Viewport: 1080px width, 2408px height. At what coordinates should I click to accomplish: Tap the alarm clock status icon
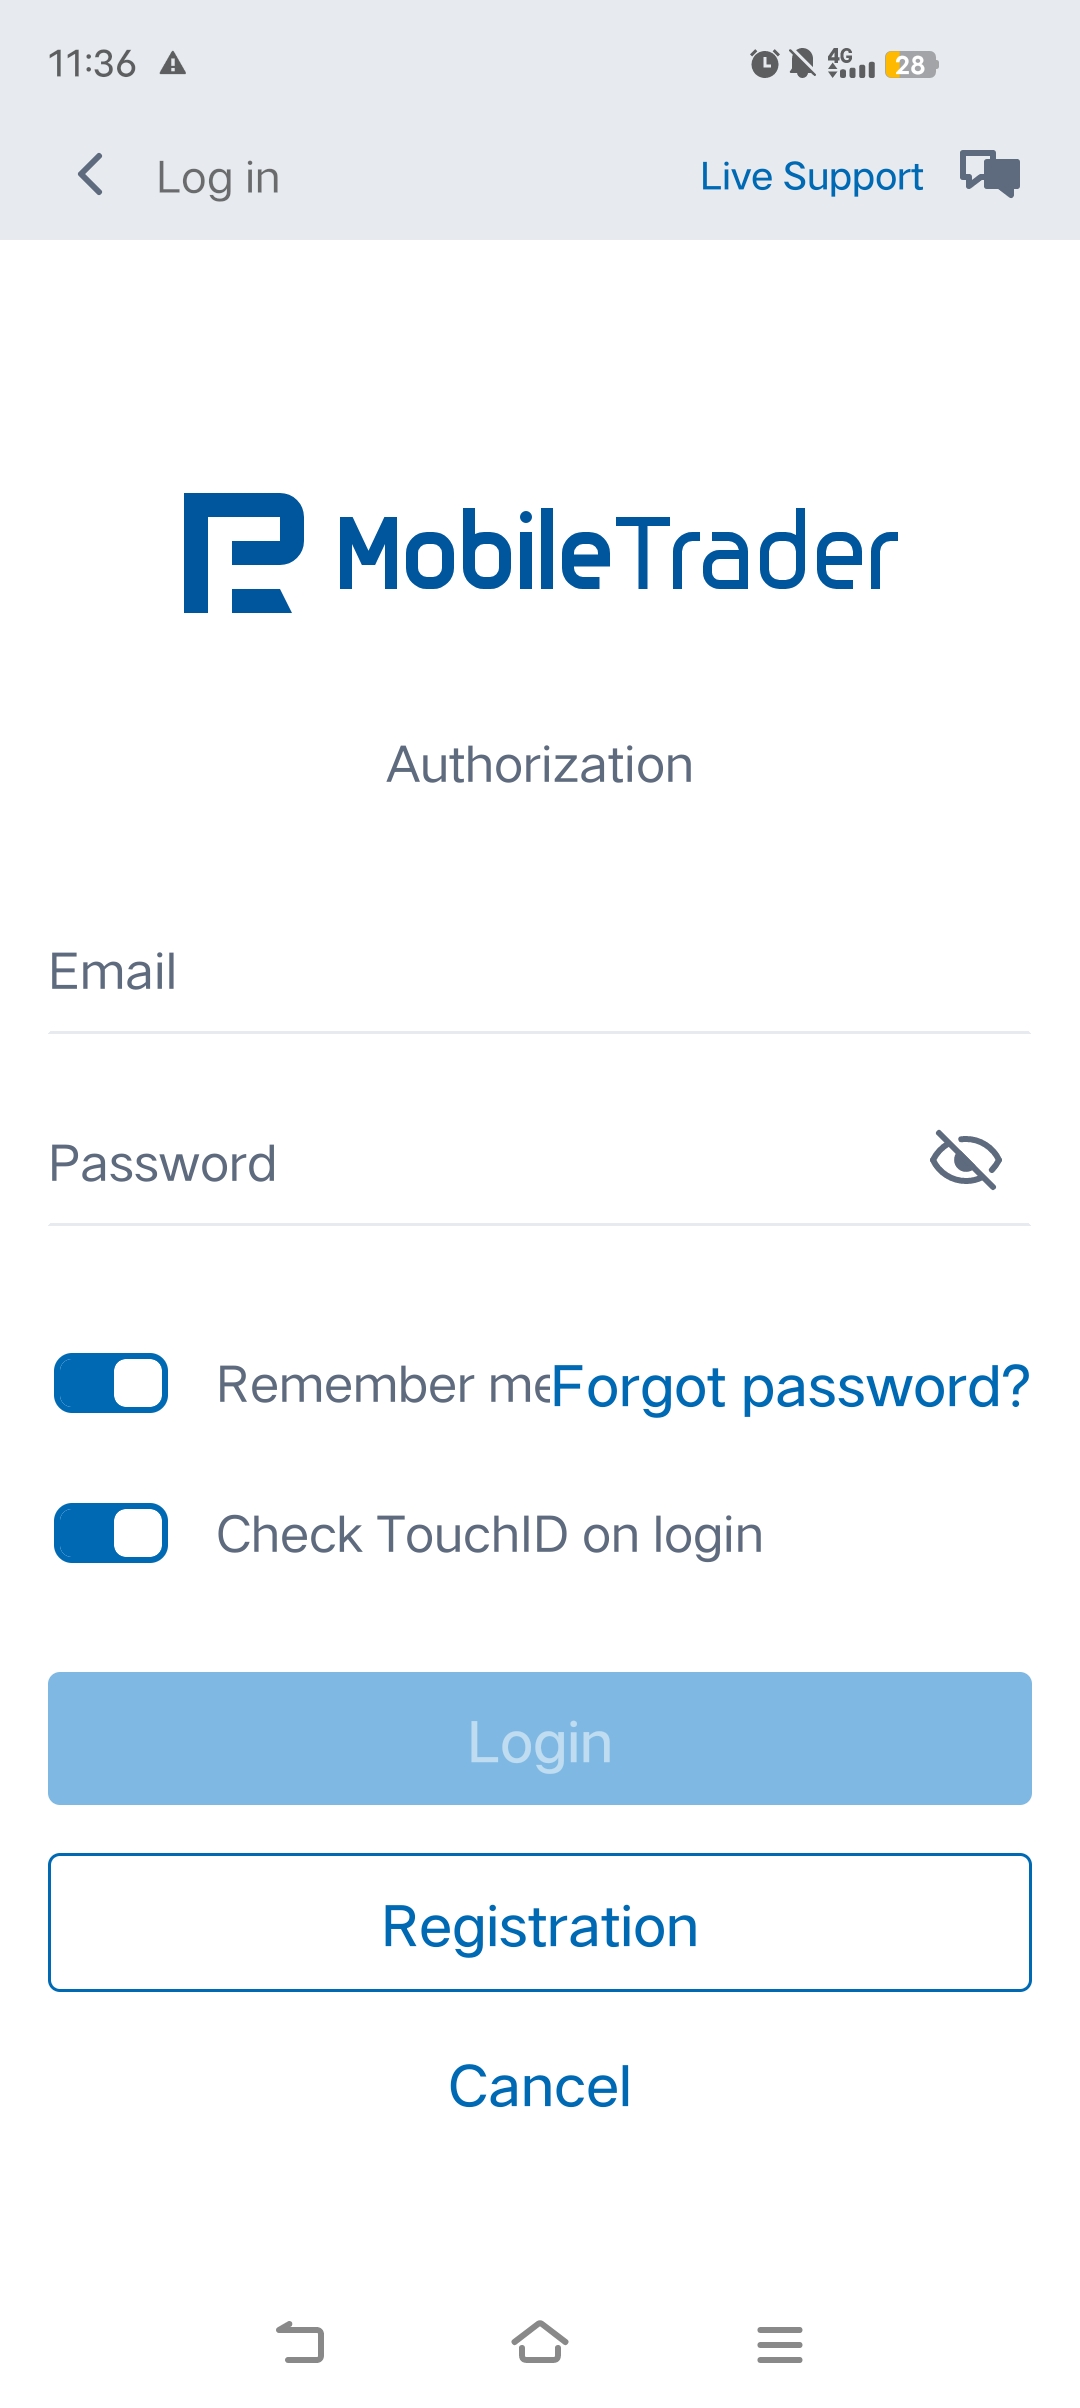pos(765,64)
